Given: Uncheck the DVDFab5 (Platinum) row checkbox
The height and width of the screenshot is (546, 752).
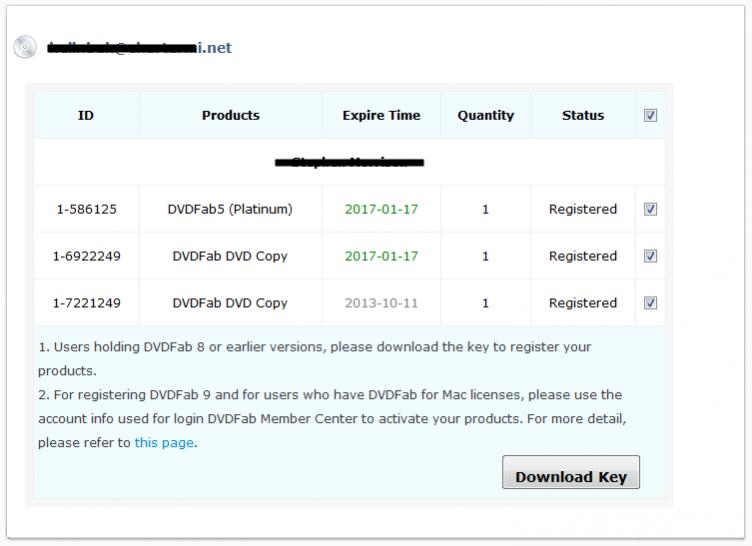Looking at the screenshot, I should [651, 209].
